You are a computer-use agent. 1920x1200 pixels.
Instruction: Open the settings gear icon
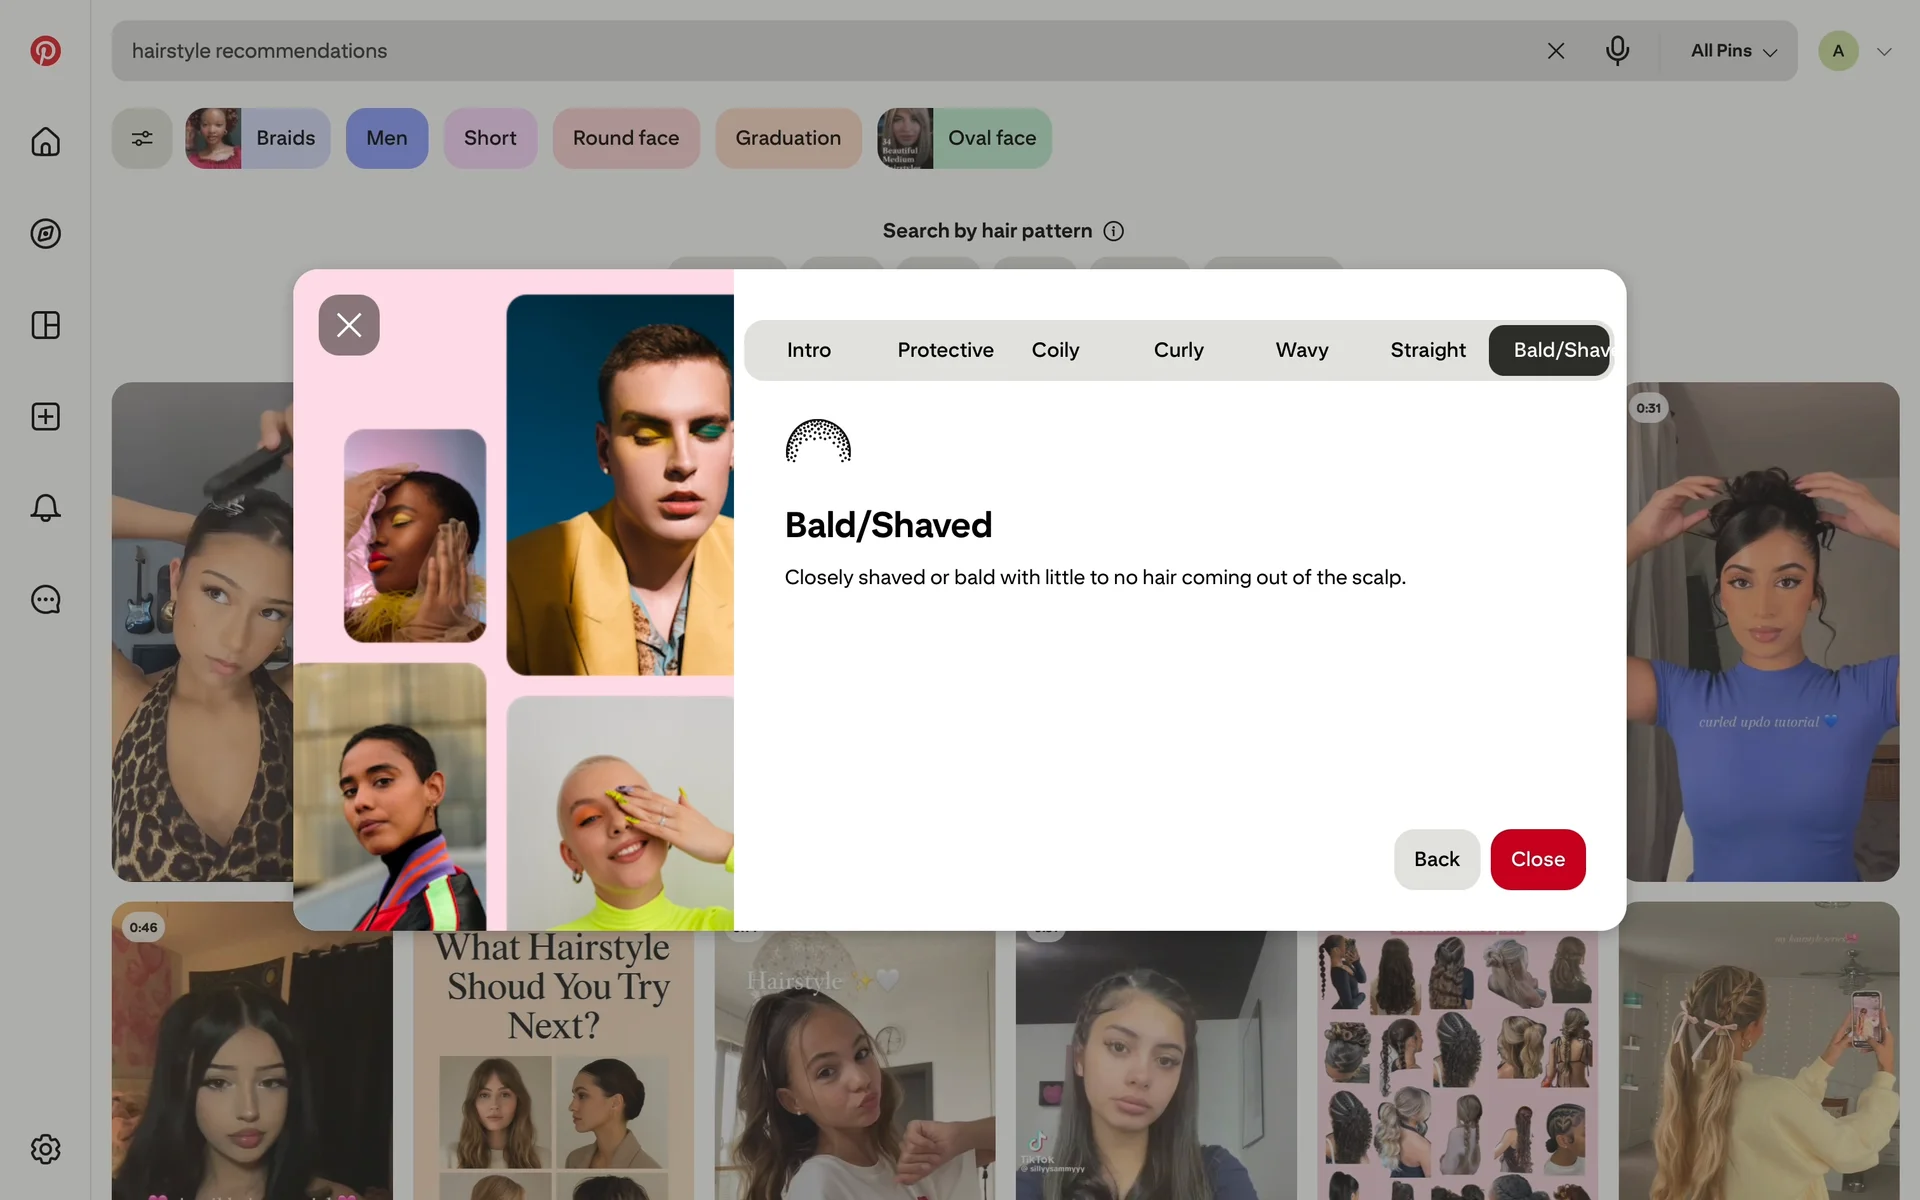click(45, 1149)
